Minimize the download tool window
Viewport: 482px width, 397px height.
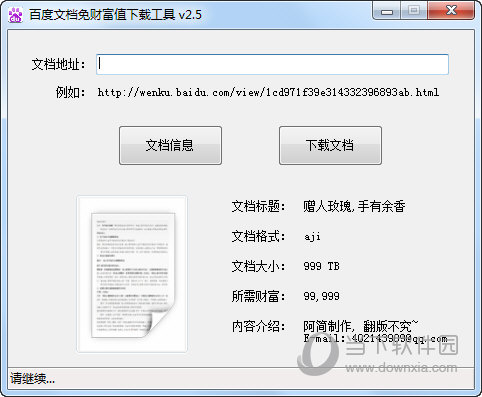point(387,11)
